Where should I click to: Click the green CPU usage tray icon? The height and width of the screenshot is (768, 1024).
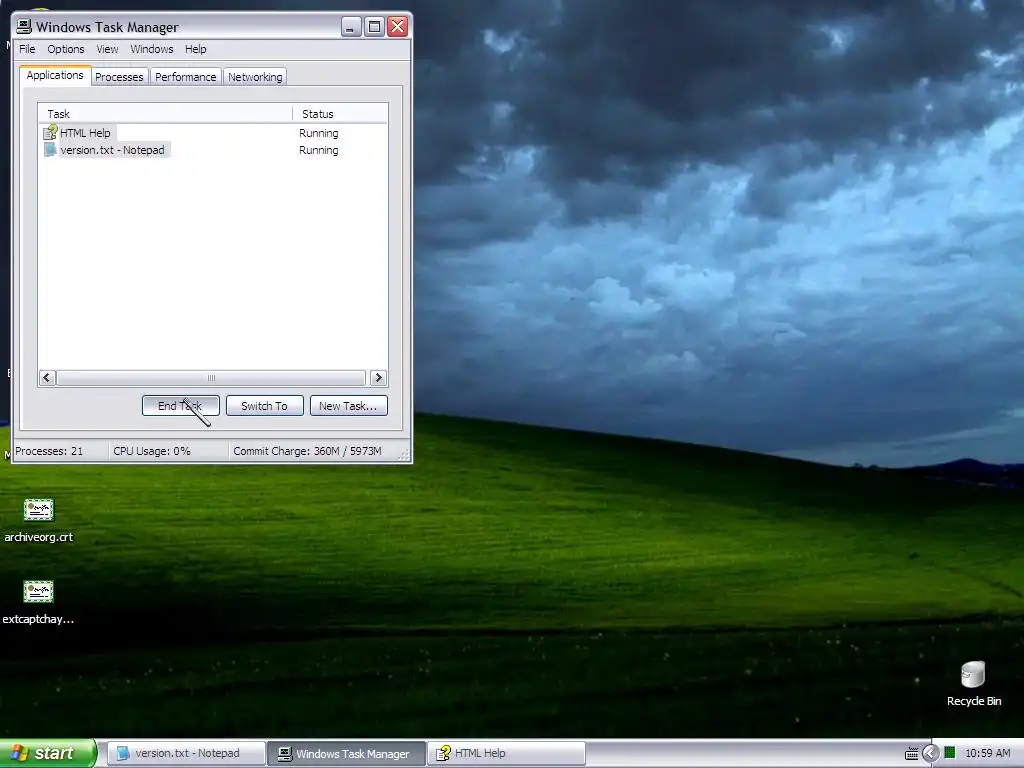(950, 753)
